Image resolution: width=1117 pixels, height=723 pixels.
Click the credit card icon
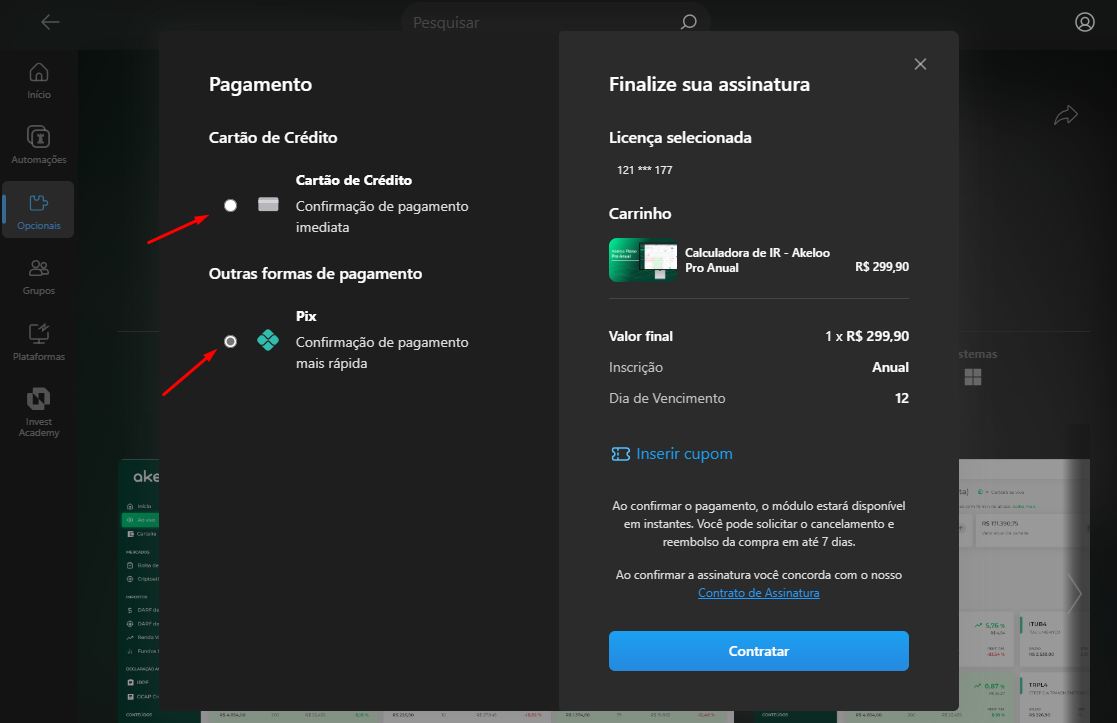click(x=268, y=204)
